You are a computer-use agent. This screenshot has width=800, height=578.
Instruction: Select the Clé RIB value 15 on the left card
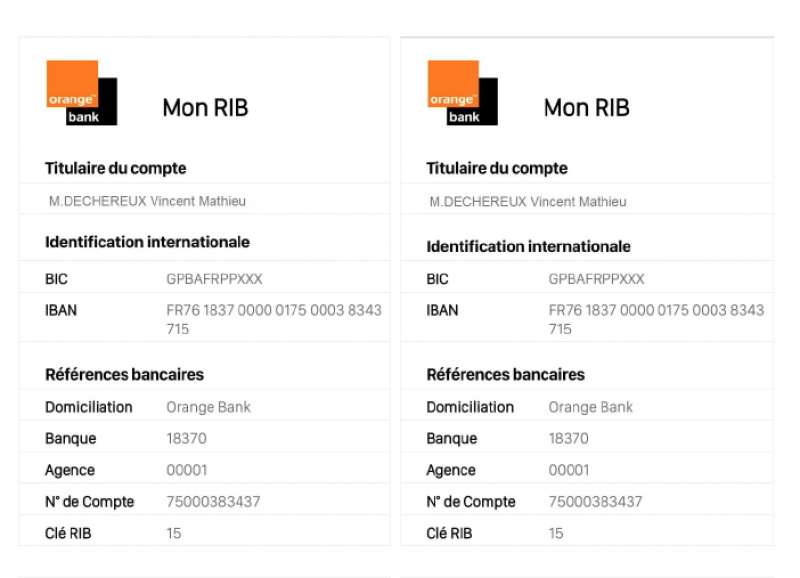(x=174, y=534)
